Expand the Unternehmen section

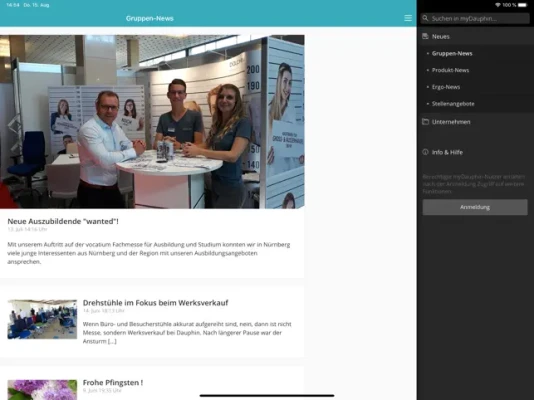pyautogui.click(x=475, y=122)
